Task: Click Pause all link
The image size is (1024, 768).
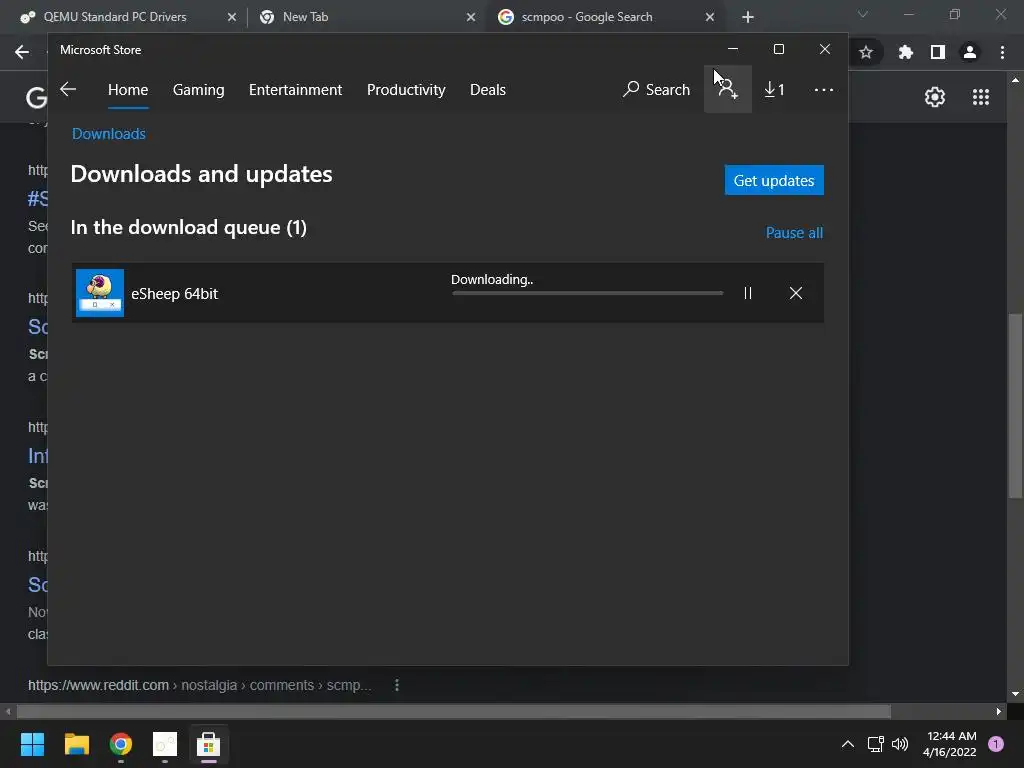Action: coord(794,232)
